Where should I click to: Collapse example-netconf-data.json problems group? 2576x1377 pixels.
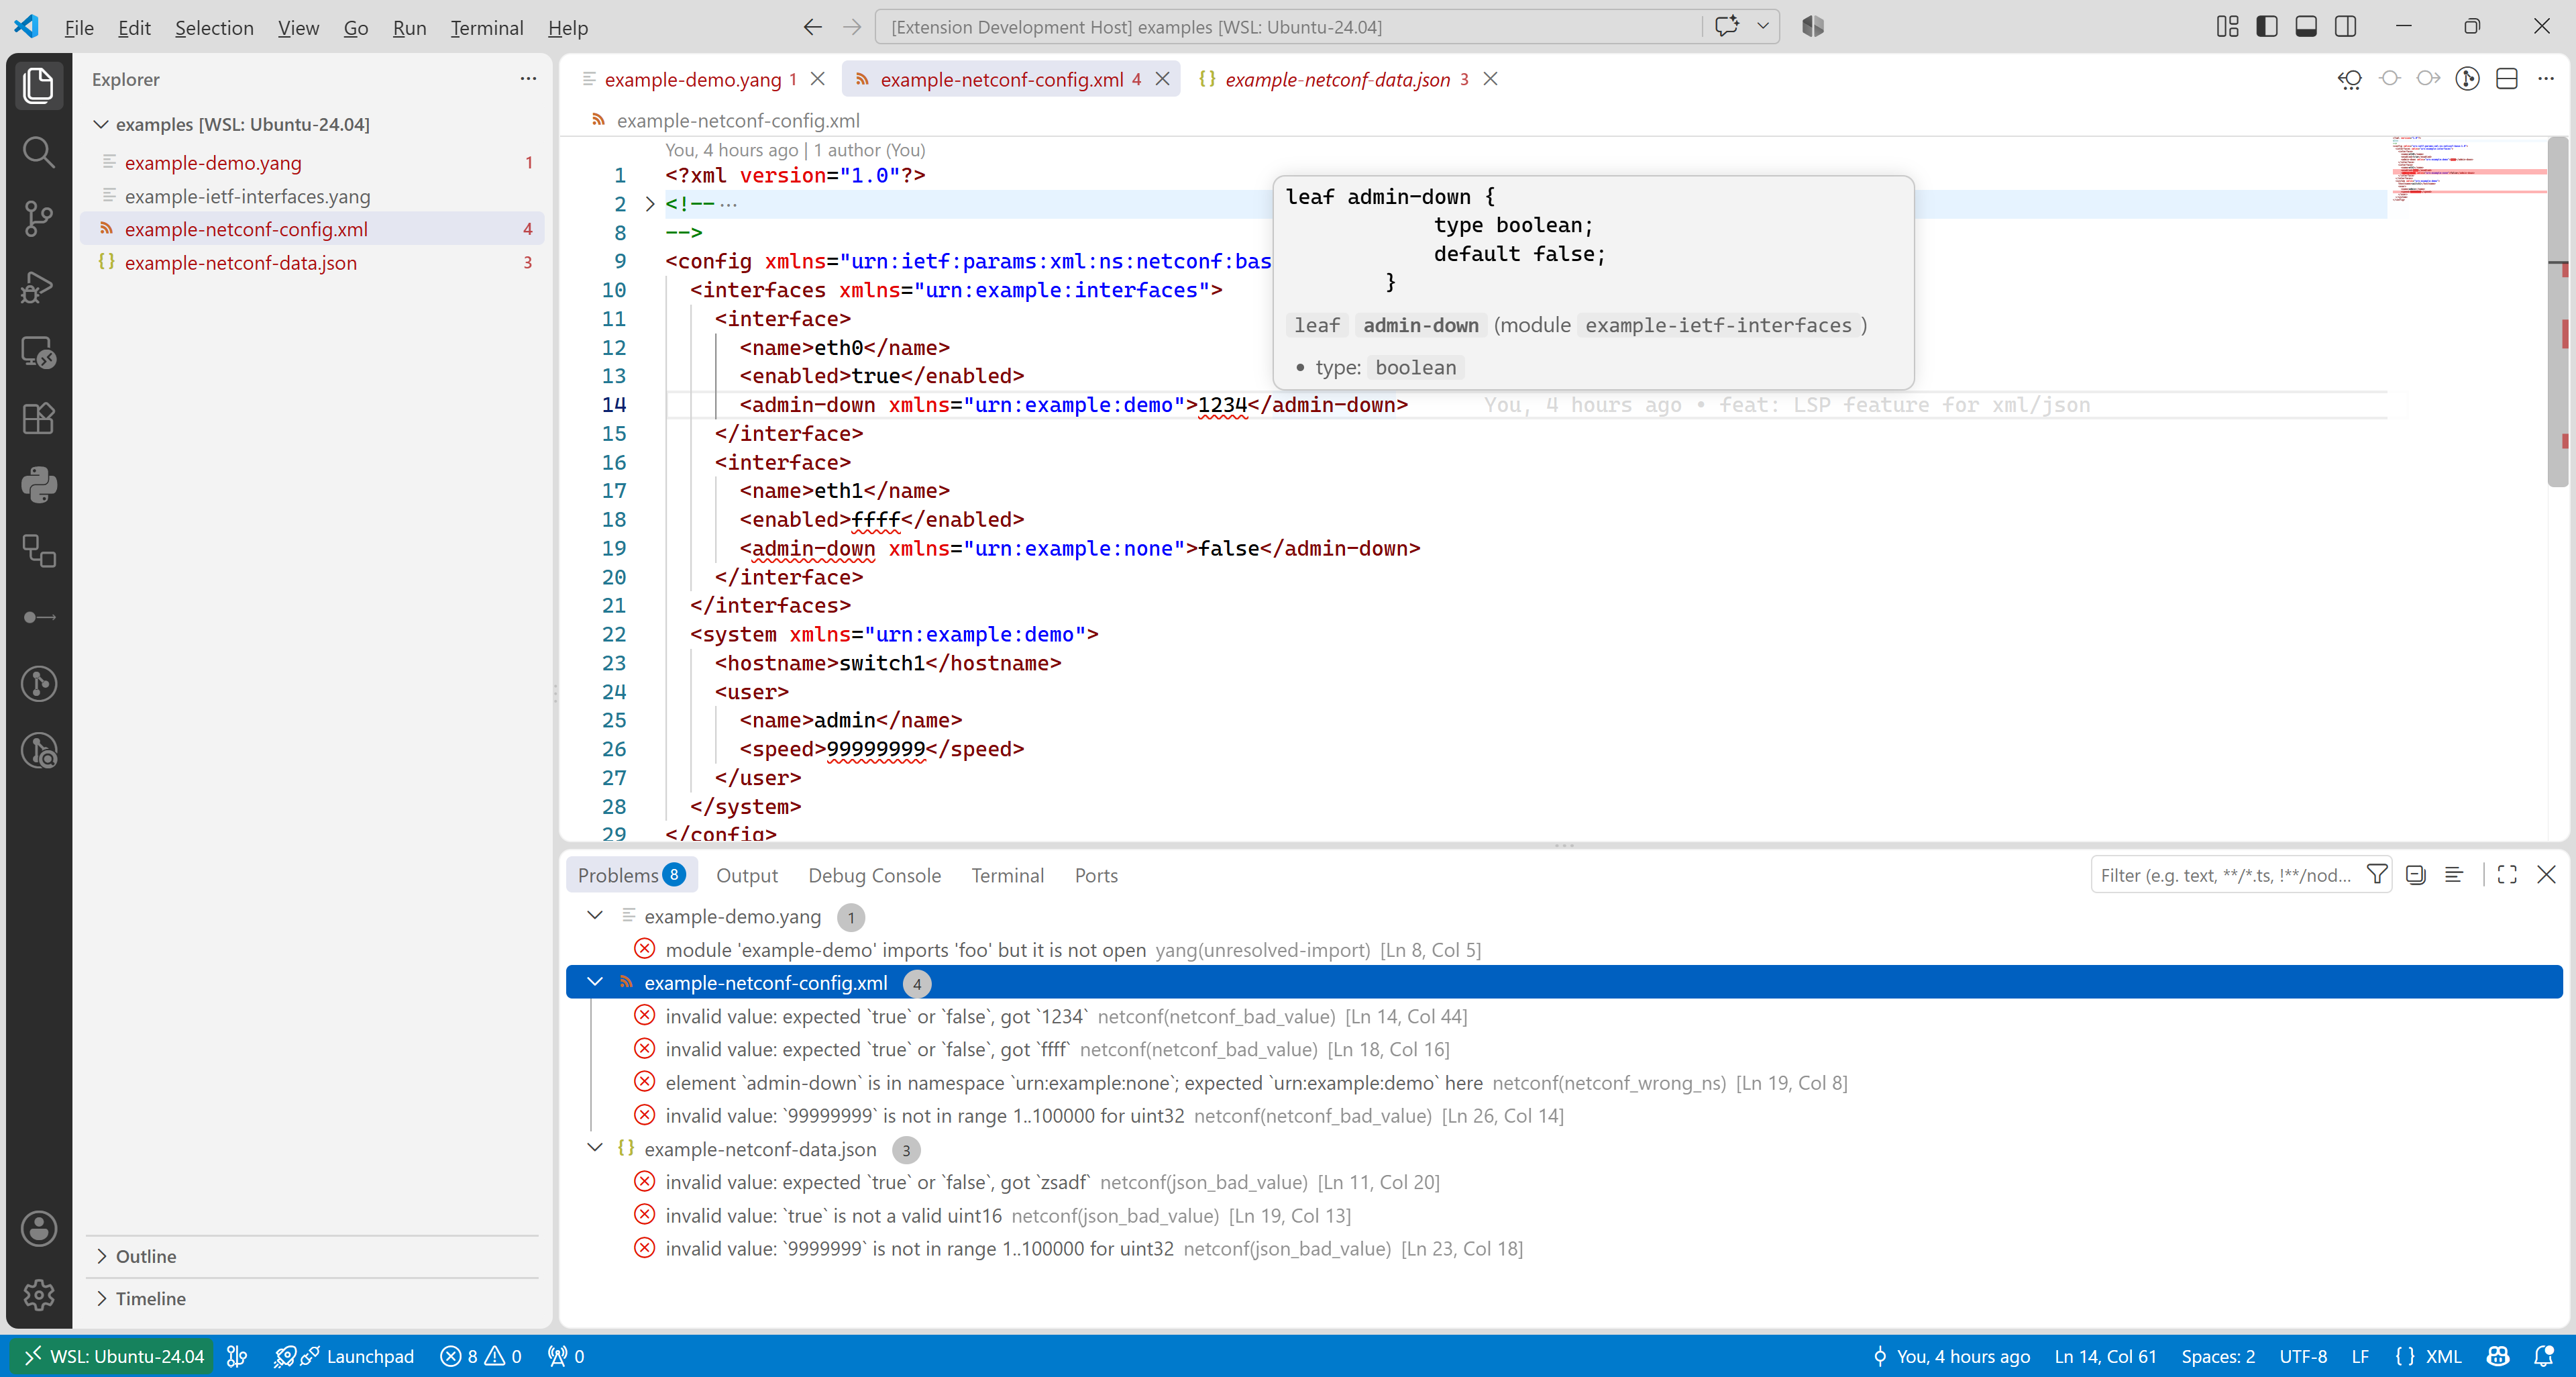(595, 1148)
